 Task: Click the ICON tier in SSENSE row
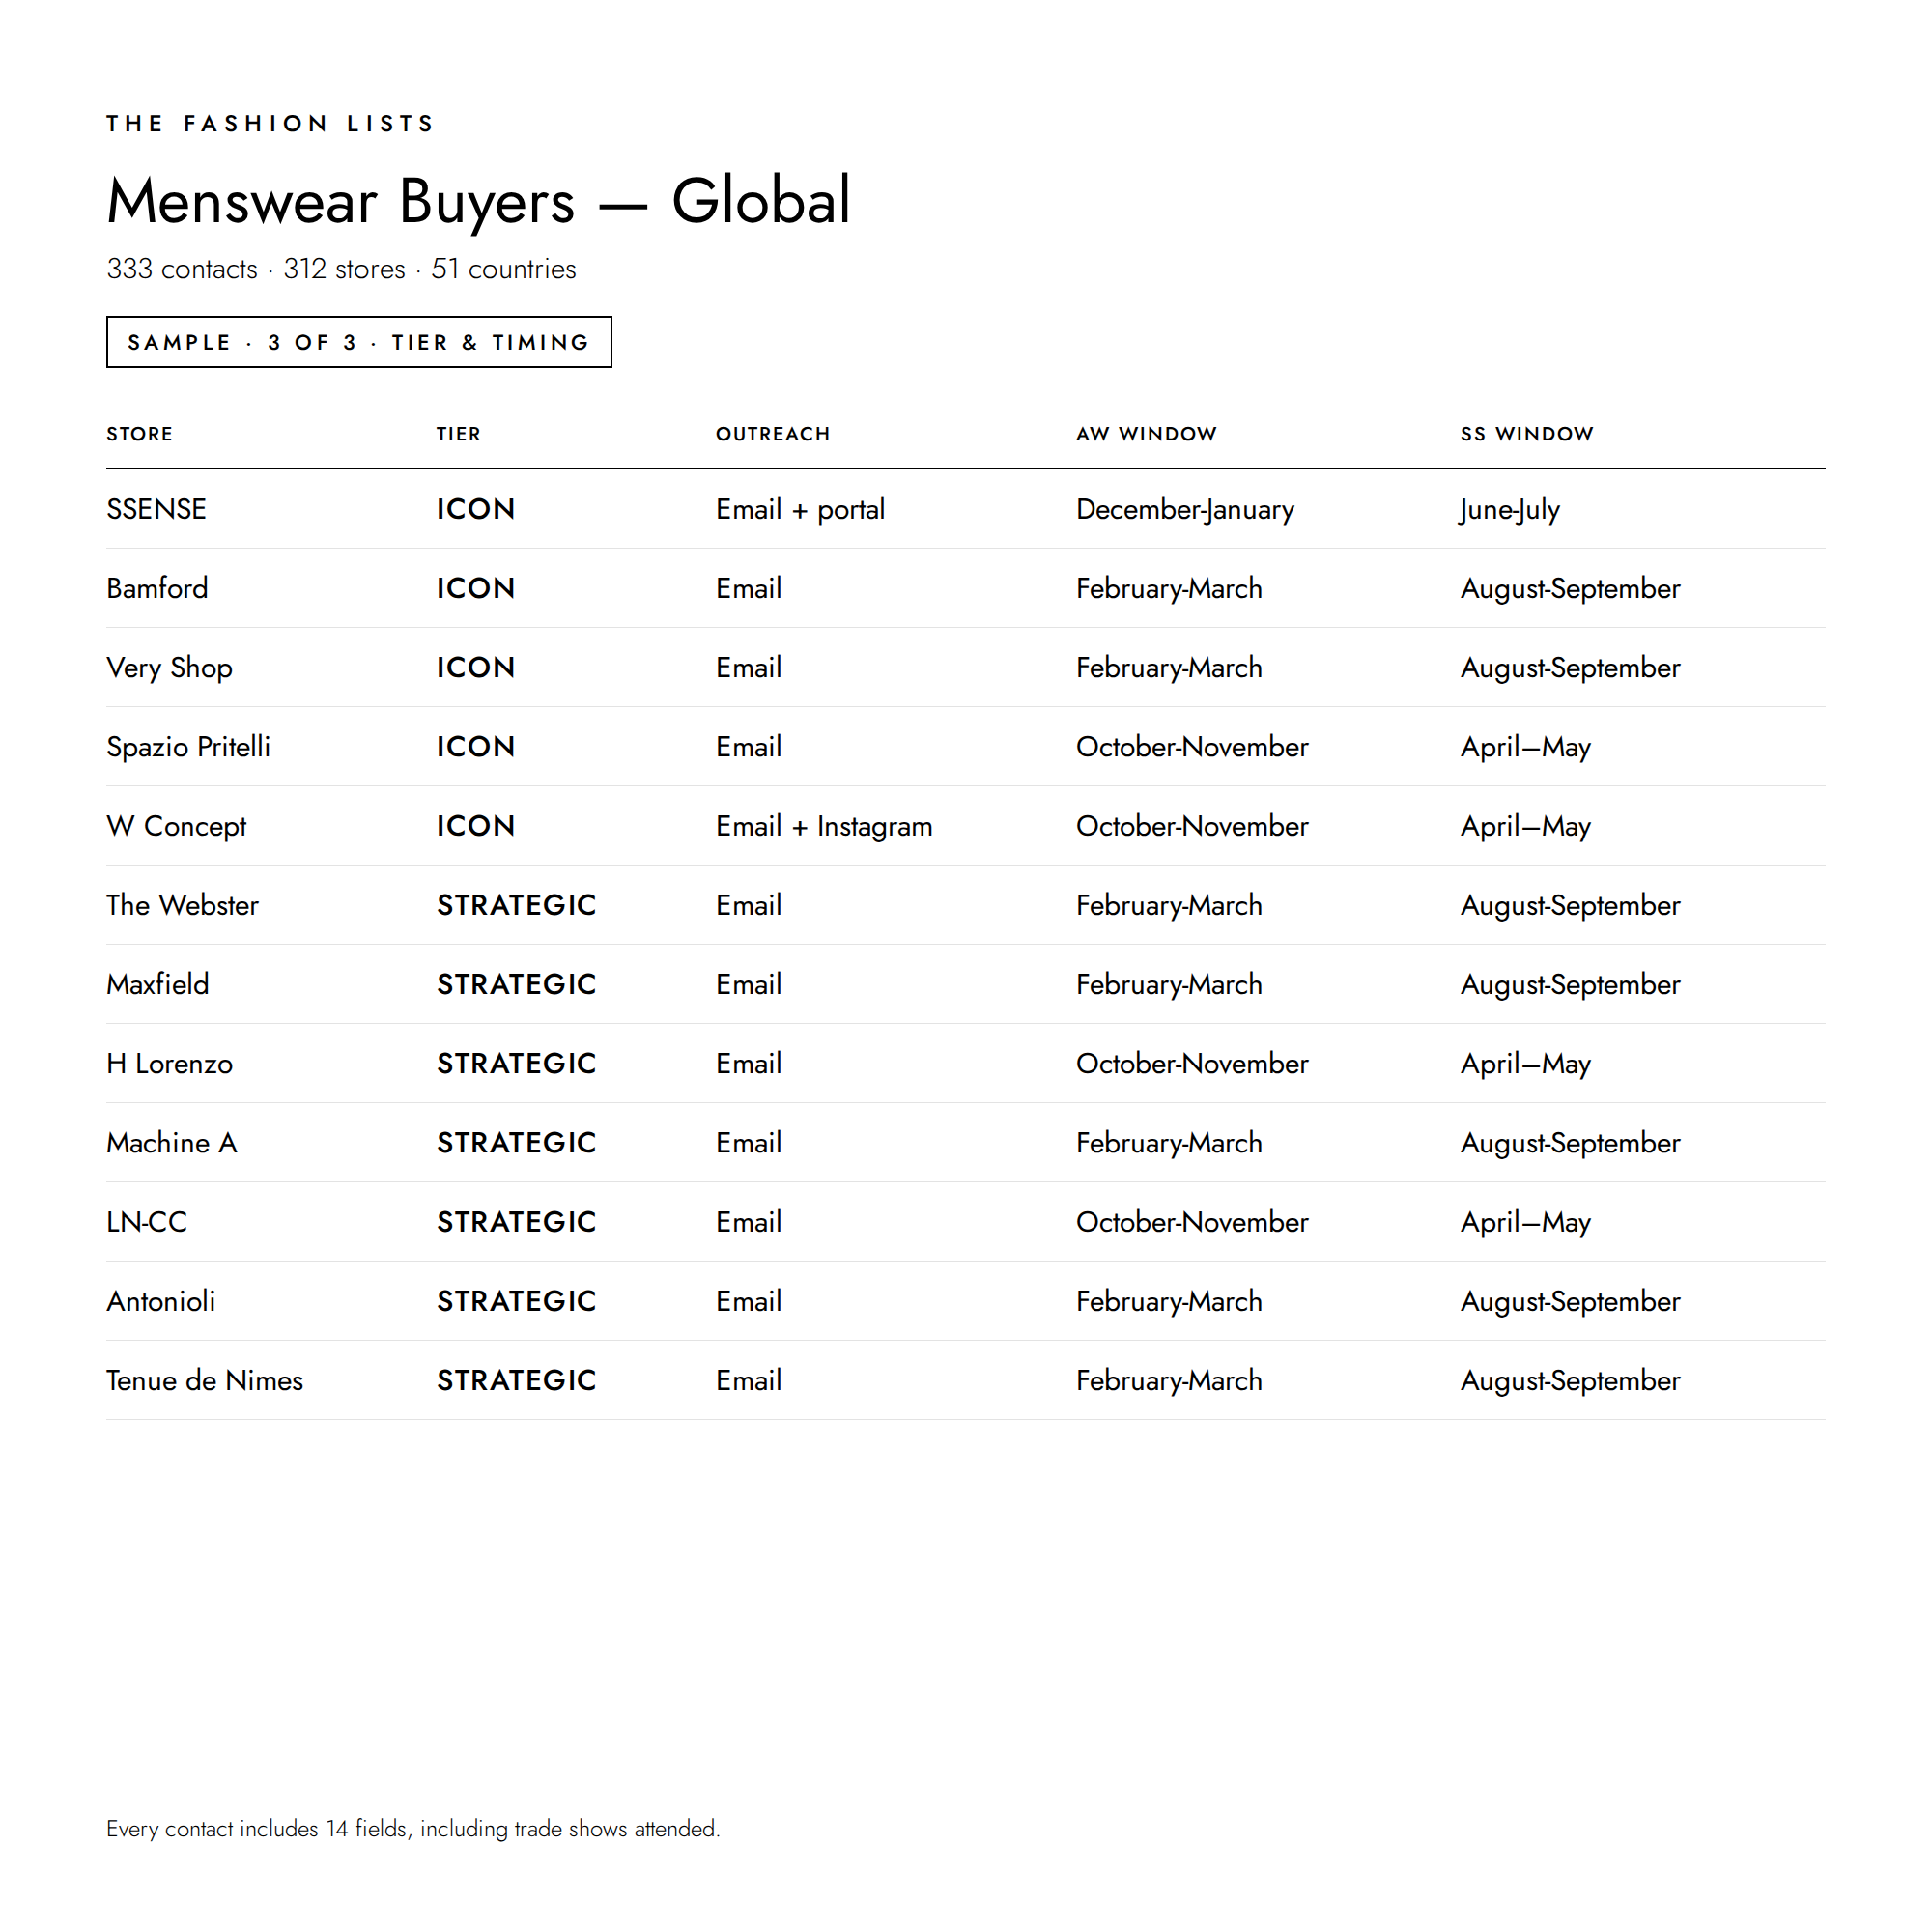click(476, 509)
